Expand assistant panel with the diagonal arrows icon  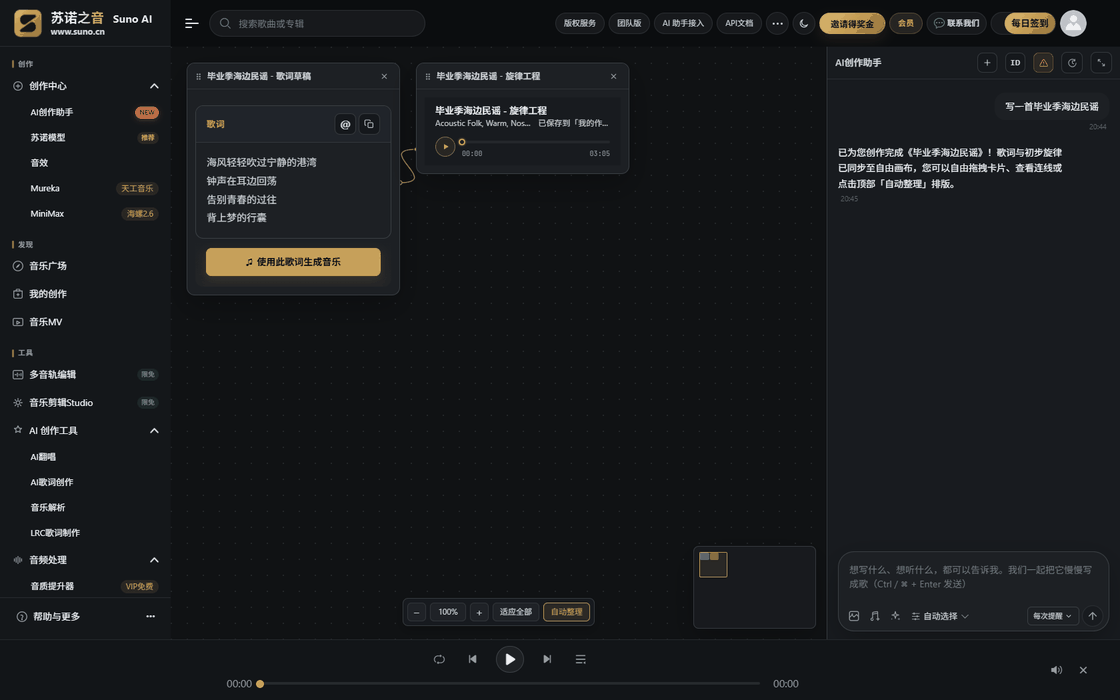(1101, 63)
